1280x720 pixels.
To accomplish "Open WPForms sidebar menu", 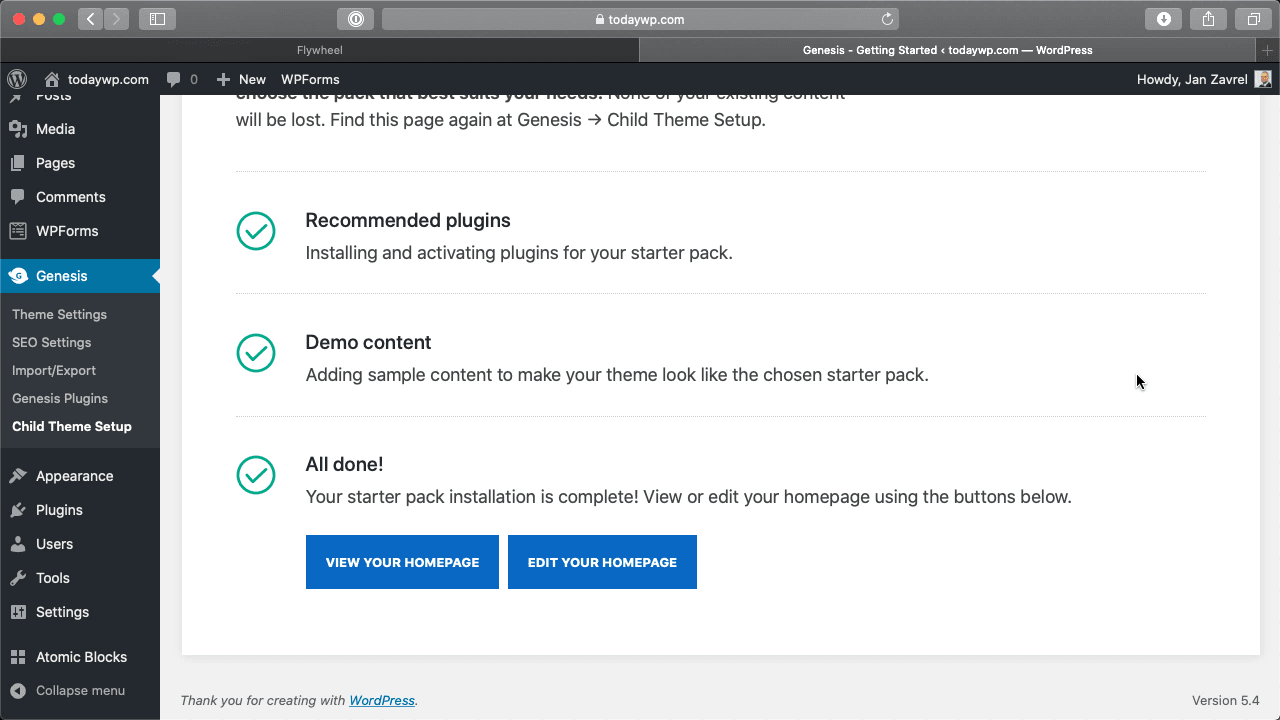I will 67,231.
